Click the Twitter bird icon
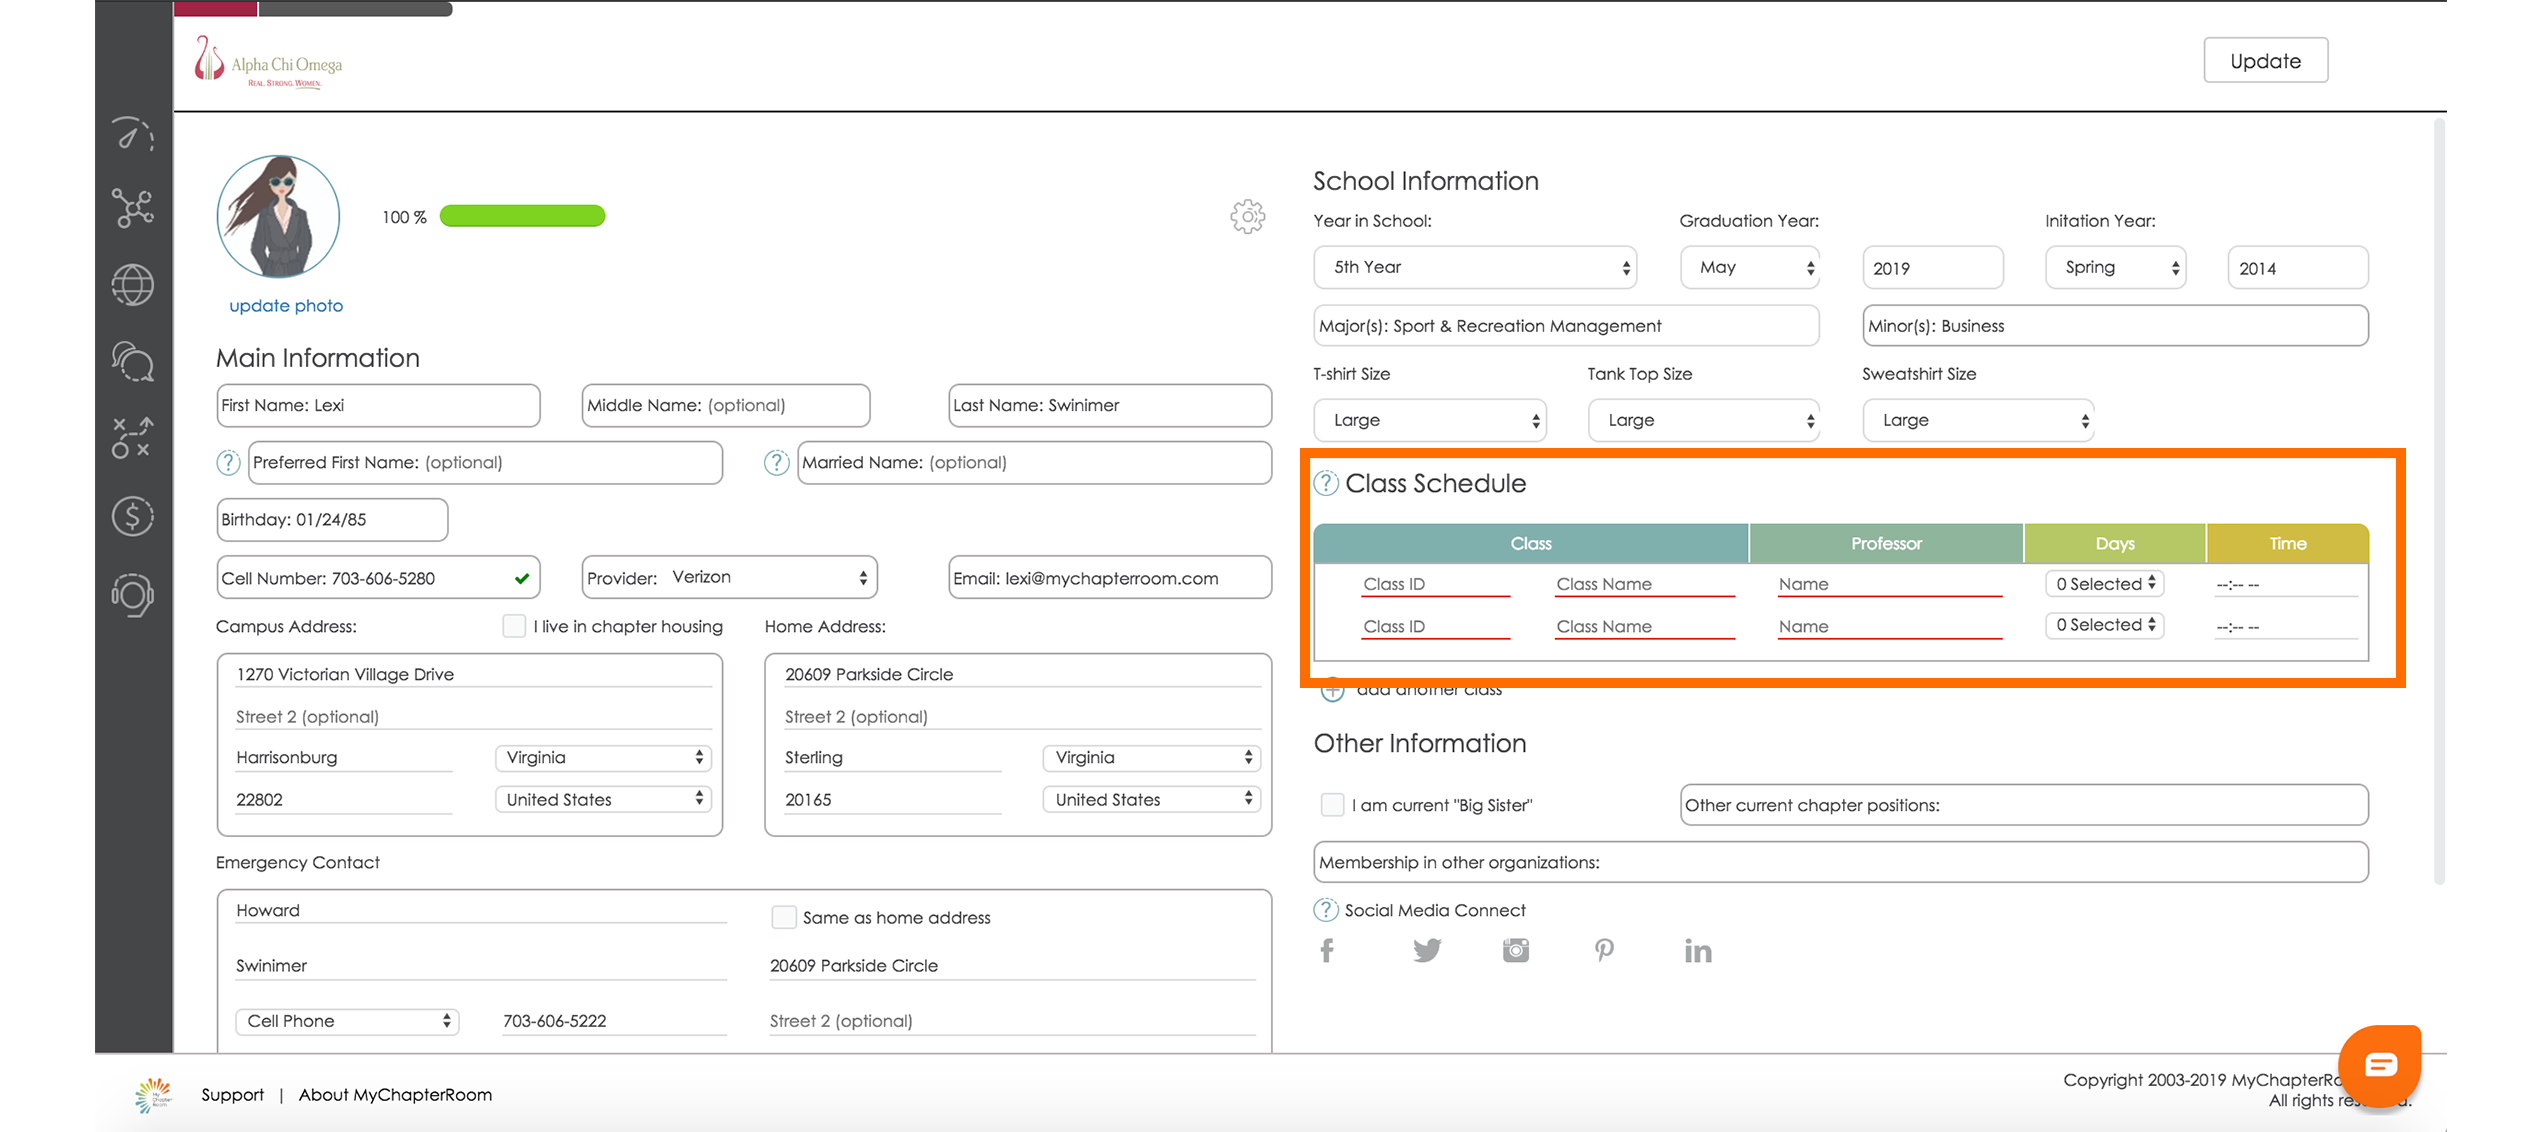Screen dimensions: 2544x1132 coord(1427,950)
